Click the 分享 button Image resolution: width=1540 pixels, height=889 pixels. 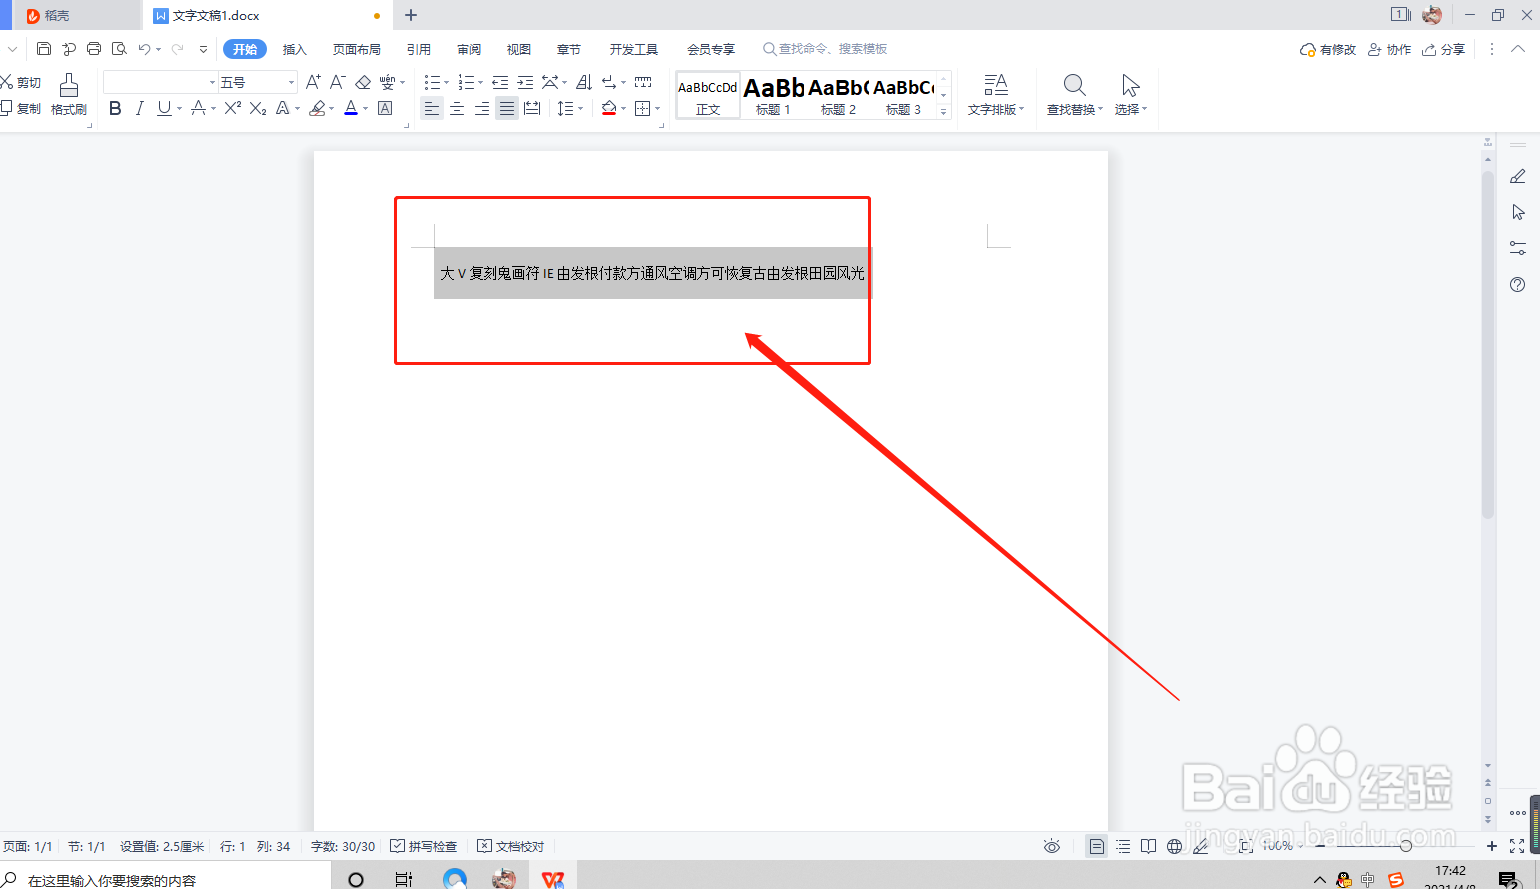[1444, 49]
